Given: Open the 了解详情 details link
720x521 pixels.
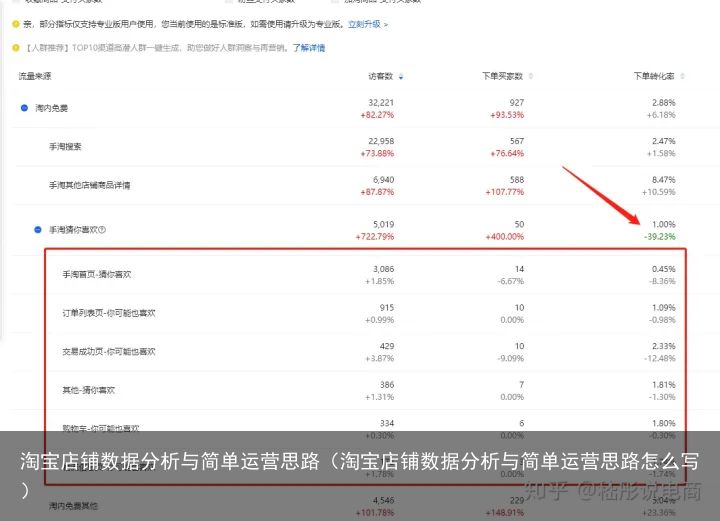Looking at the screenshot, I should point(309,48).
